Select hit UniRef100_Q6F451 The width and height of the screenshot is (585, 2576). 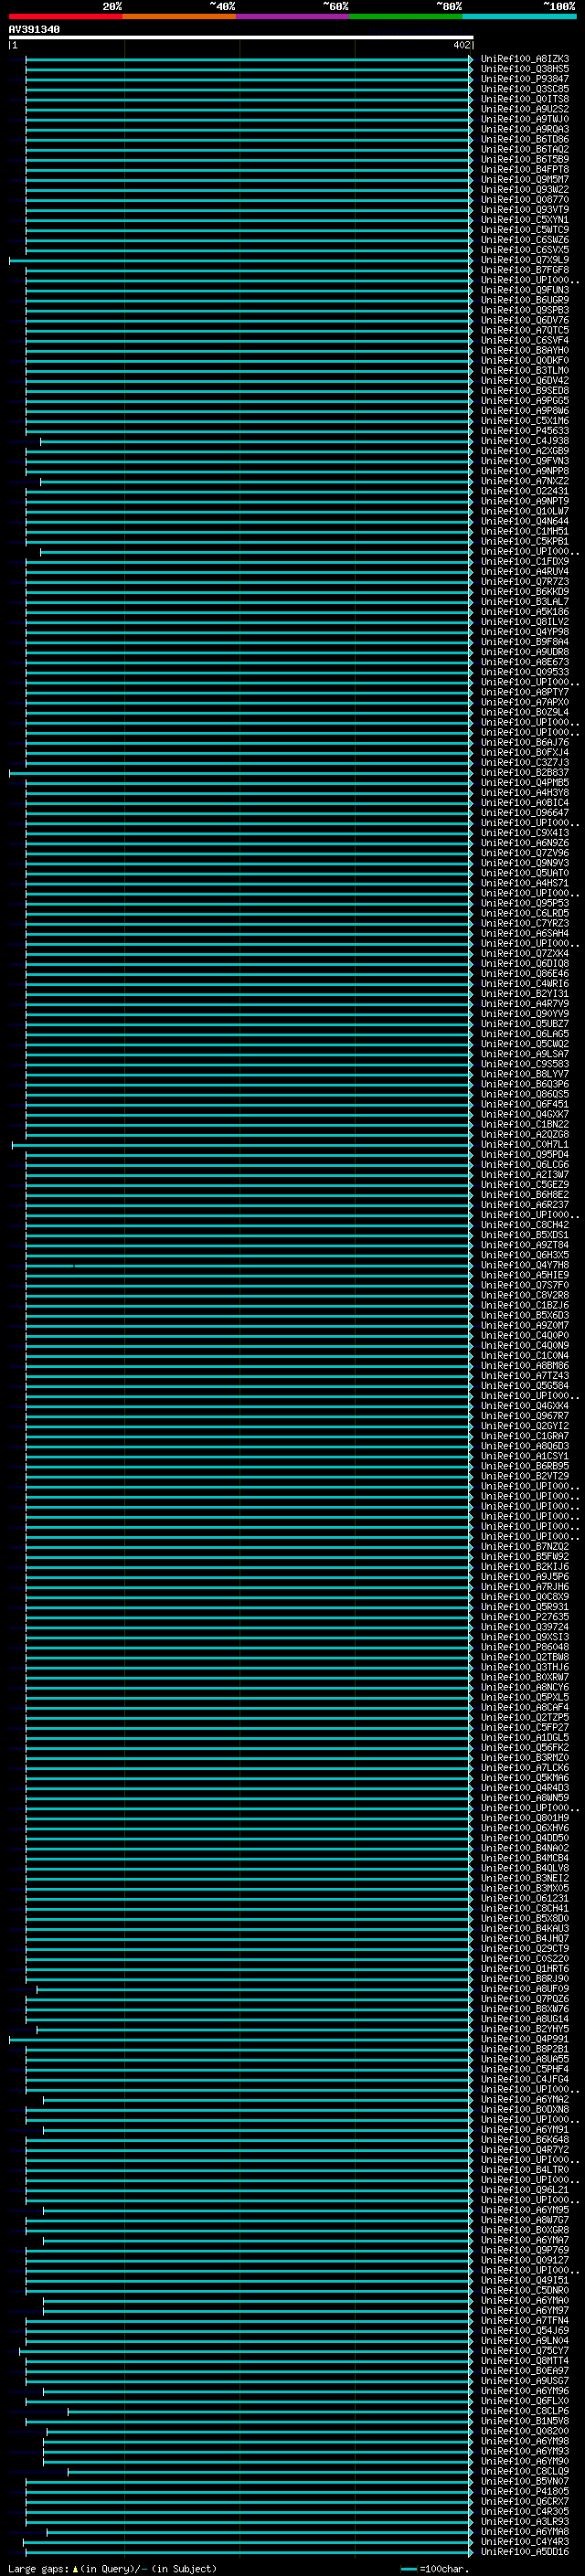click(x=525, y=1104)
